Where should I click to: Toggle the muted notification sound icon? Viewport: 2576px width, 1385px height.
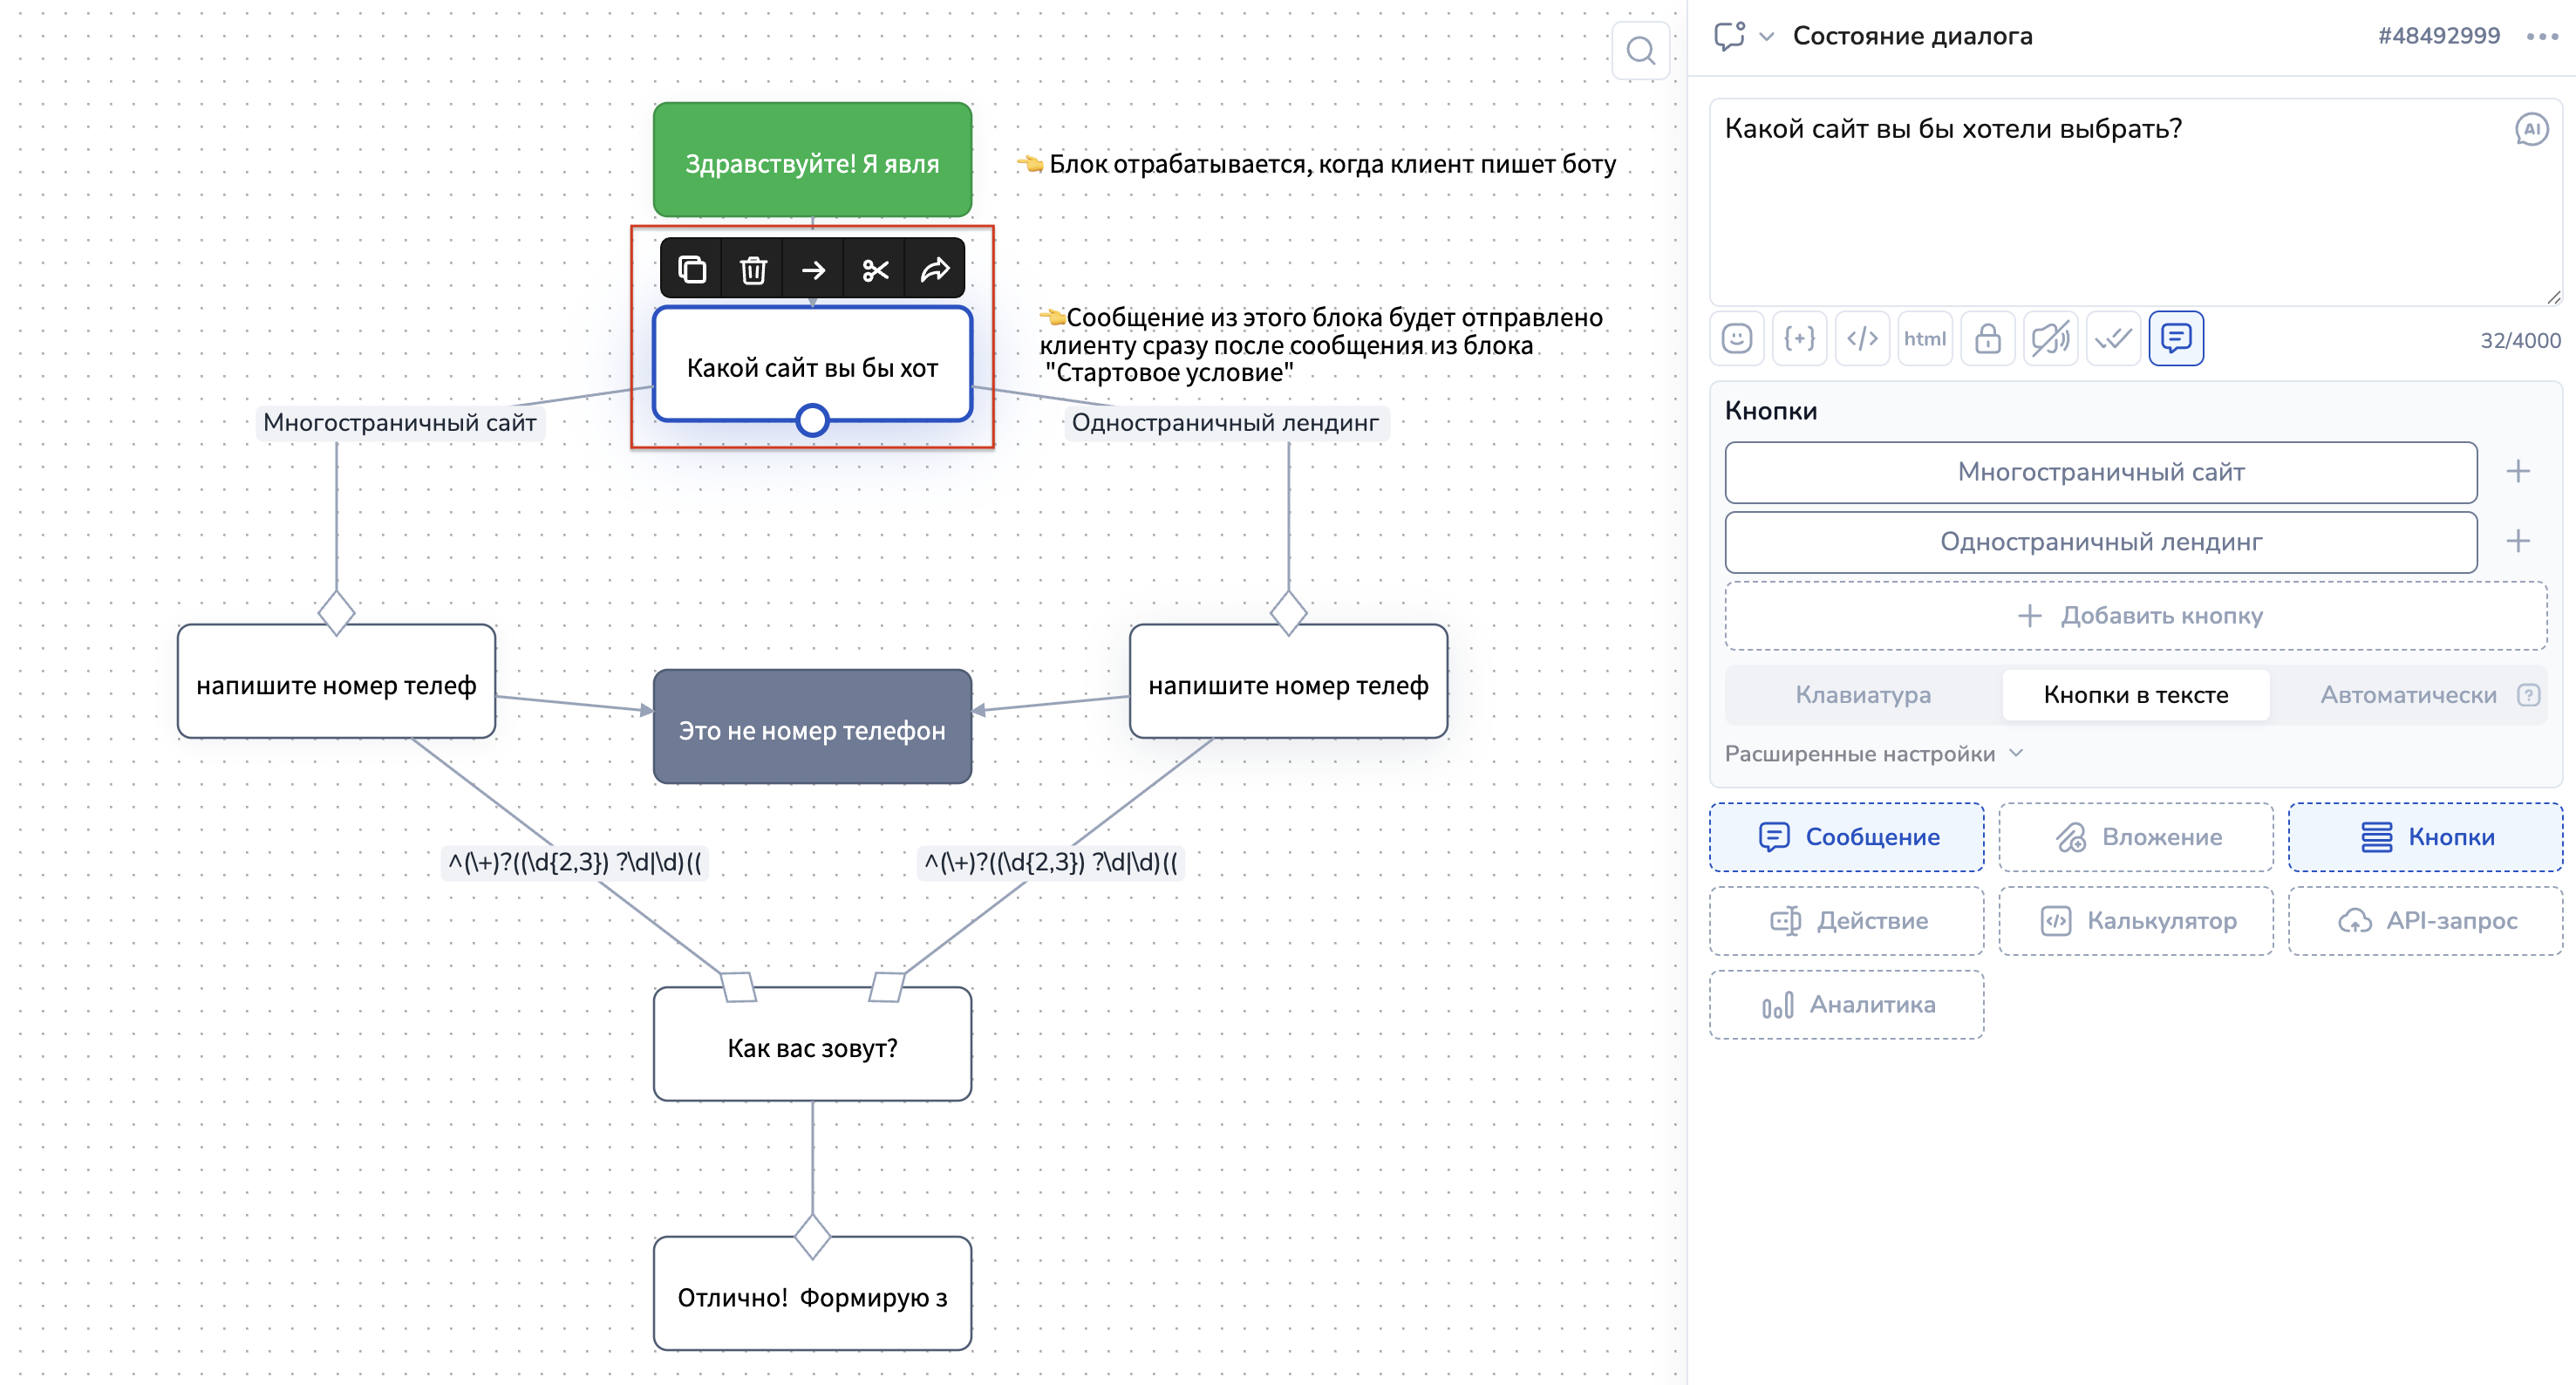point(2050,339)
